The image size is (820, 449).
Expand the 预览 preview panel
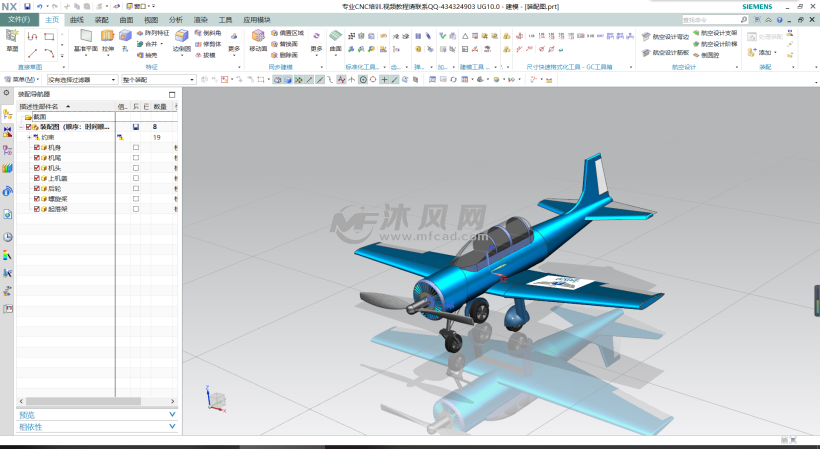click(96, 414)
